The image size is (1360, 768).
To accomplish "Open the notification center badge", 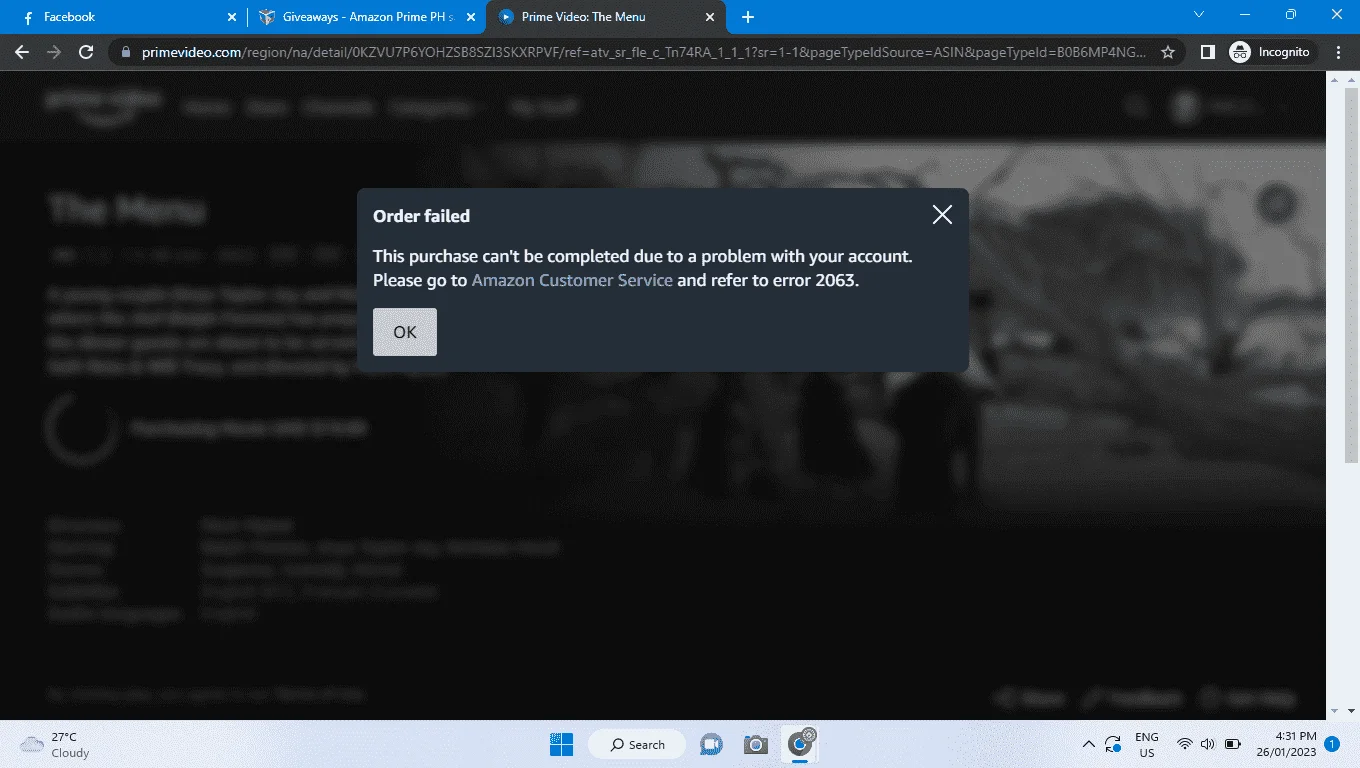I will pos(1332,744).
